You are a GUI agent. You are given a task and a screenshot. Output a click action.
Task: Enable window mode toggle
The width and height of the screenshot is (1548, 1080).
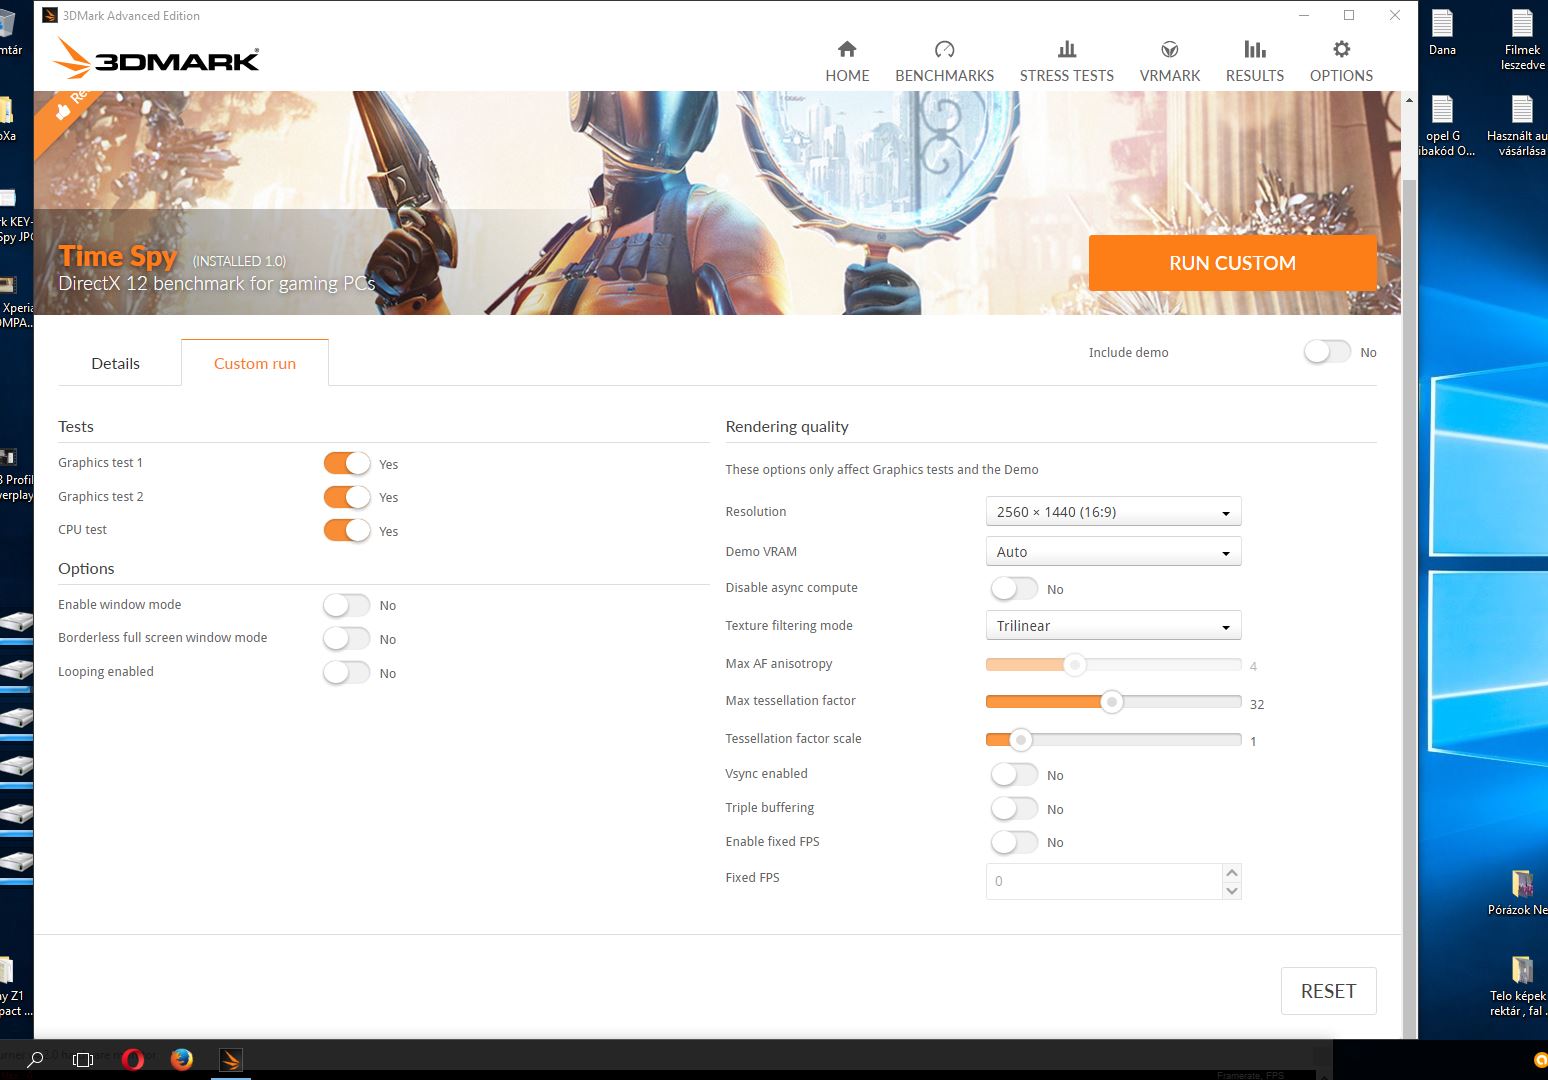tap(347, 605)
